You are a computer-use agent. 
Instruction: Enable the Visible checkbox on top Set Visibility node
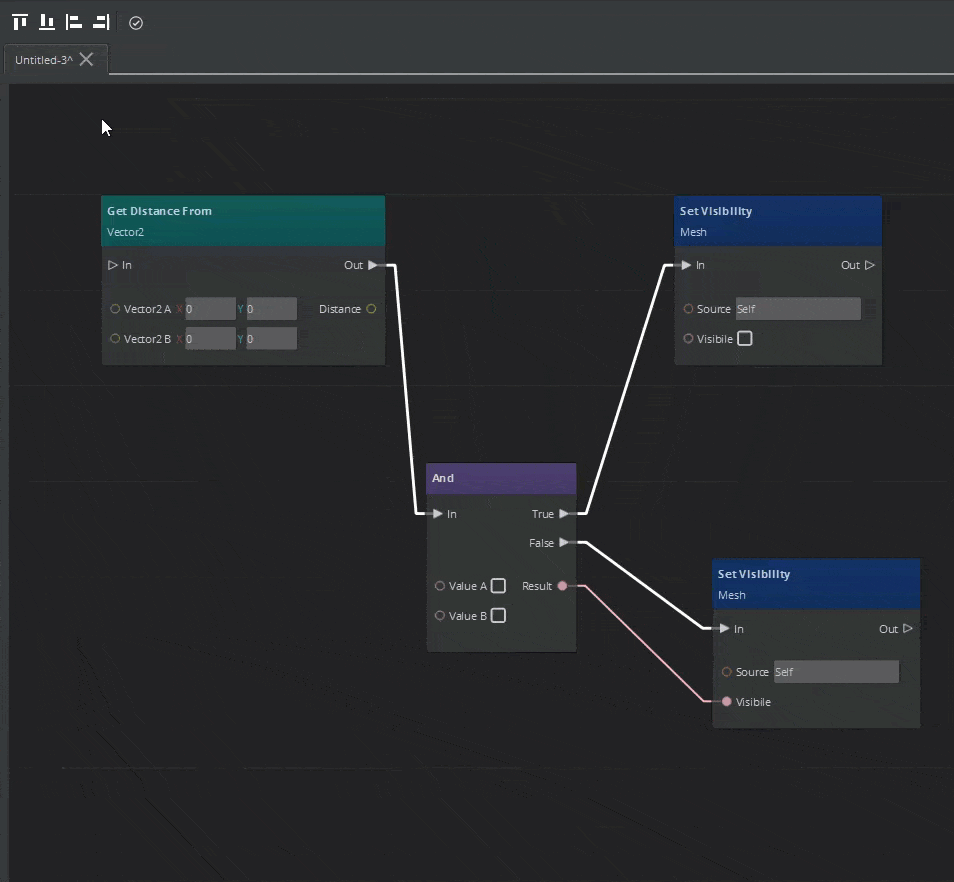(x=744, y=338)
